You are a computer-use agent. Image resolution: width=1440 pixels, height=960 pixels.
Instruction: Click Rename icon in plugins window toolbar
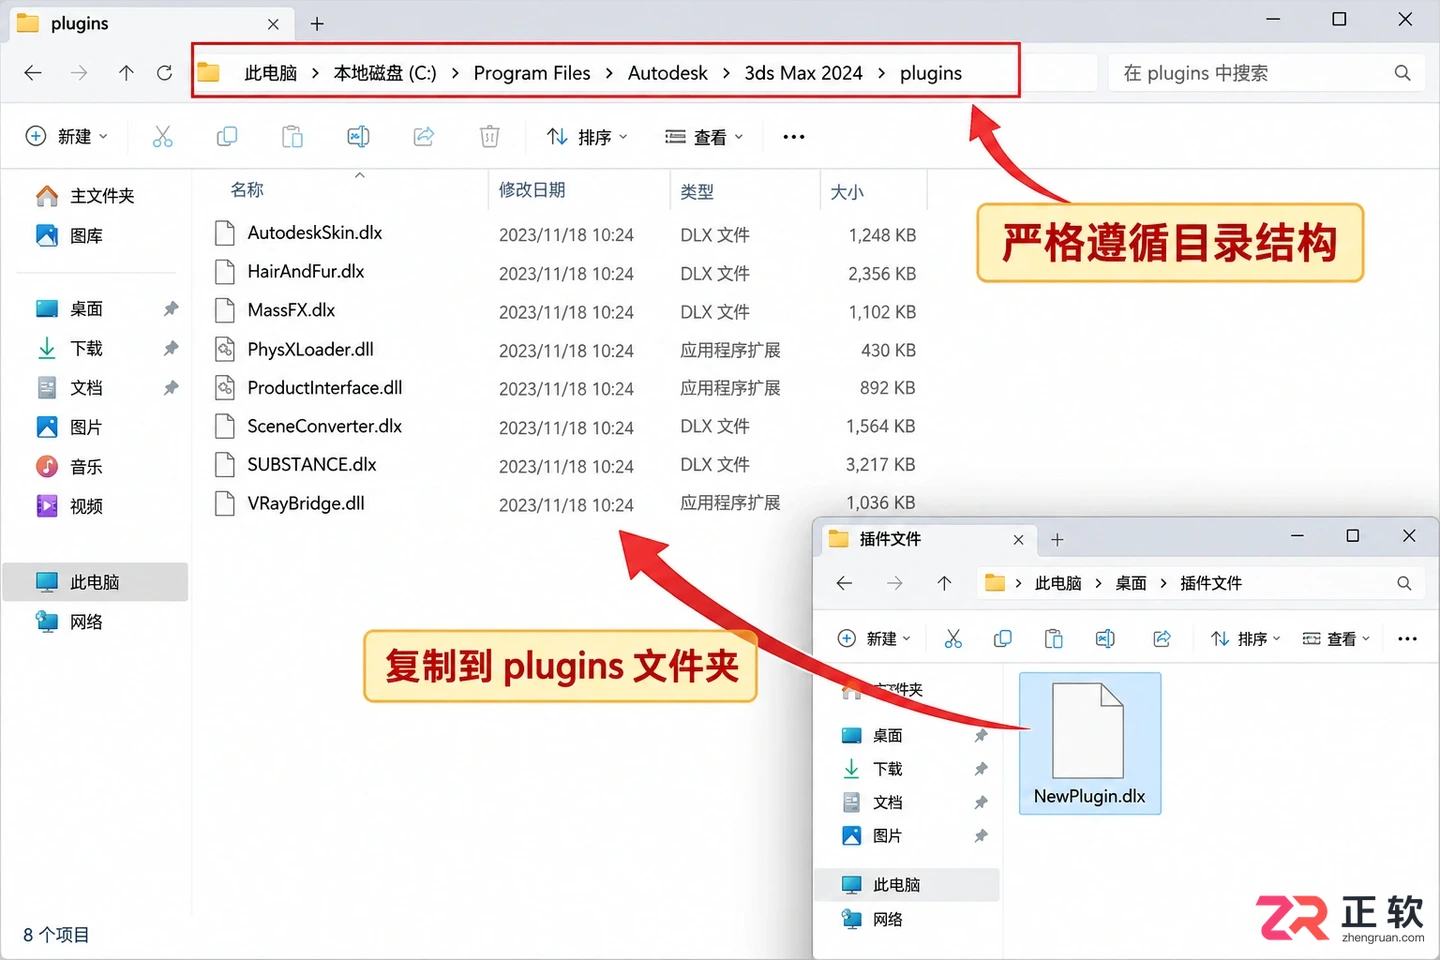click(358, 137)
